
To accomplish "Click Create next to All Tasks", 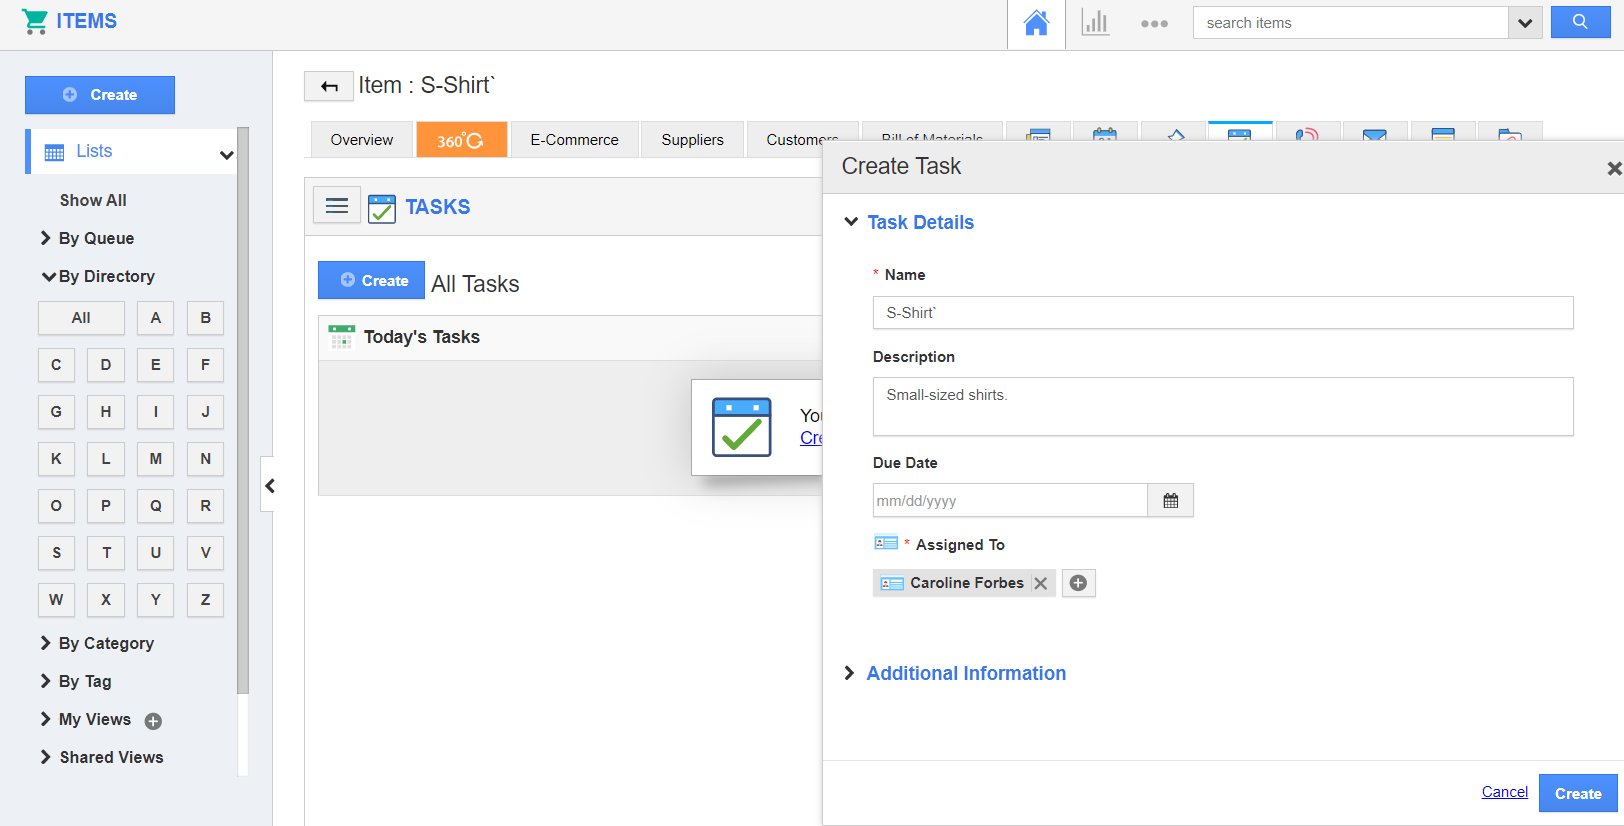I will pyautogui.click(x=371, y=280).
